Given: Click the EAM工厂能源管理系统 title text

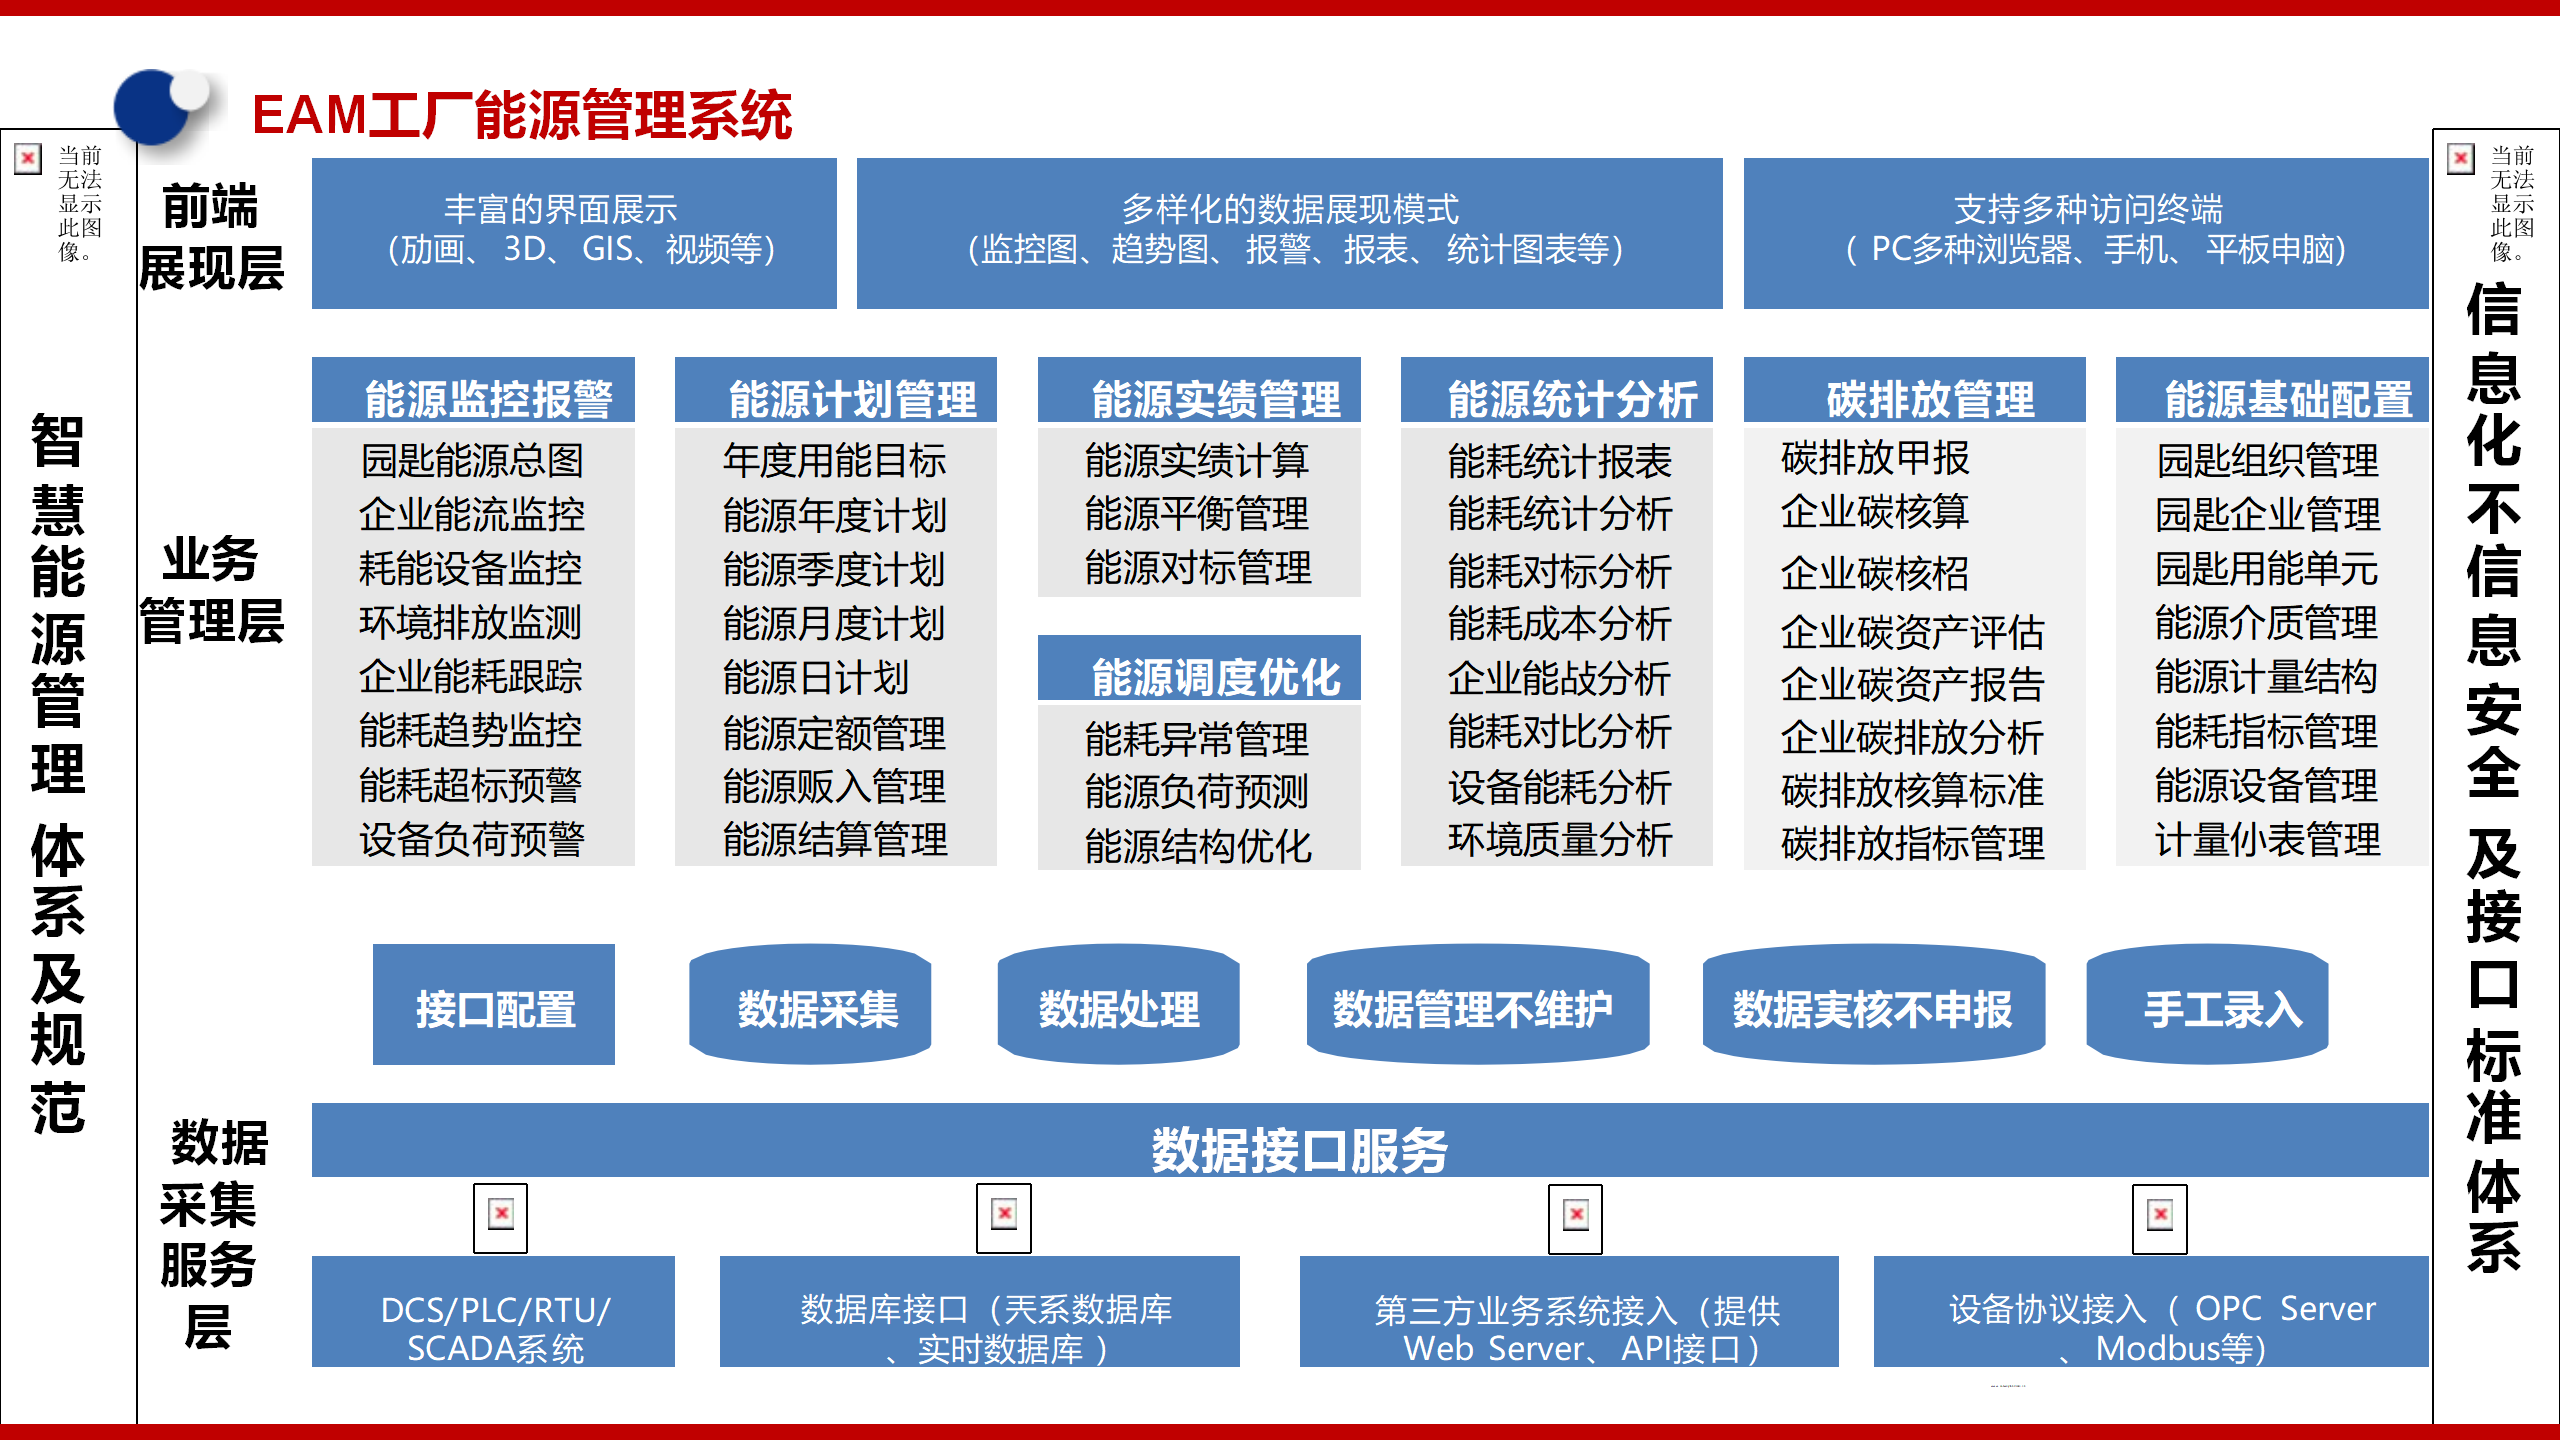Looking at the screenshot, I should tap(522, 115).
